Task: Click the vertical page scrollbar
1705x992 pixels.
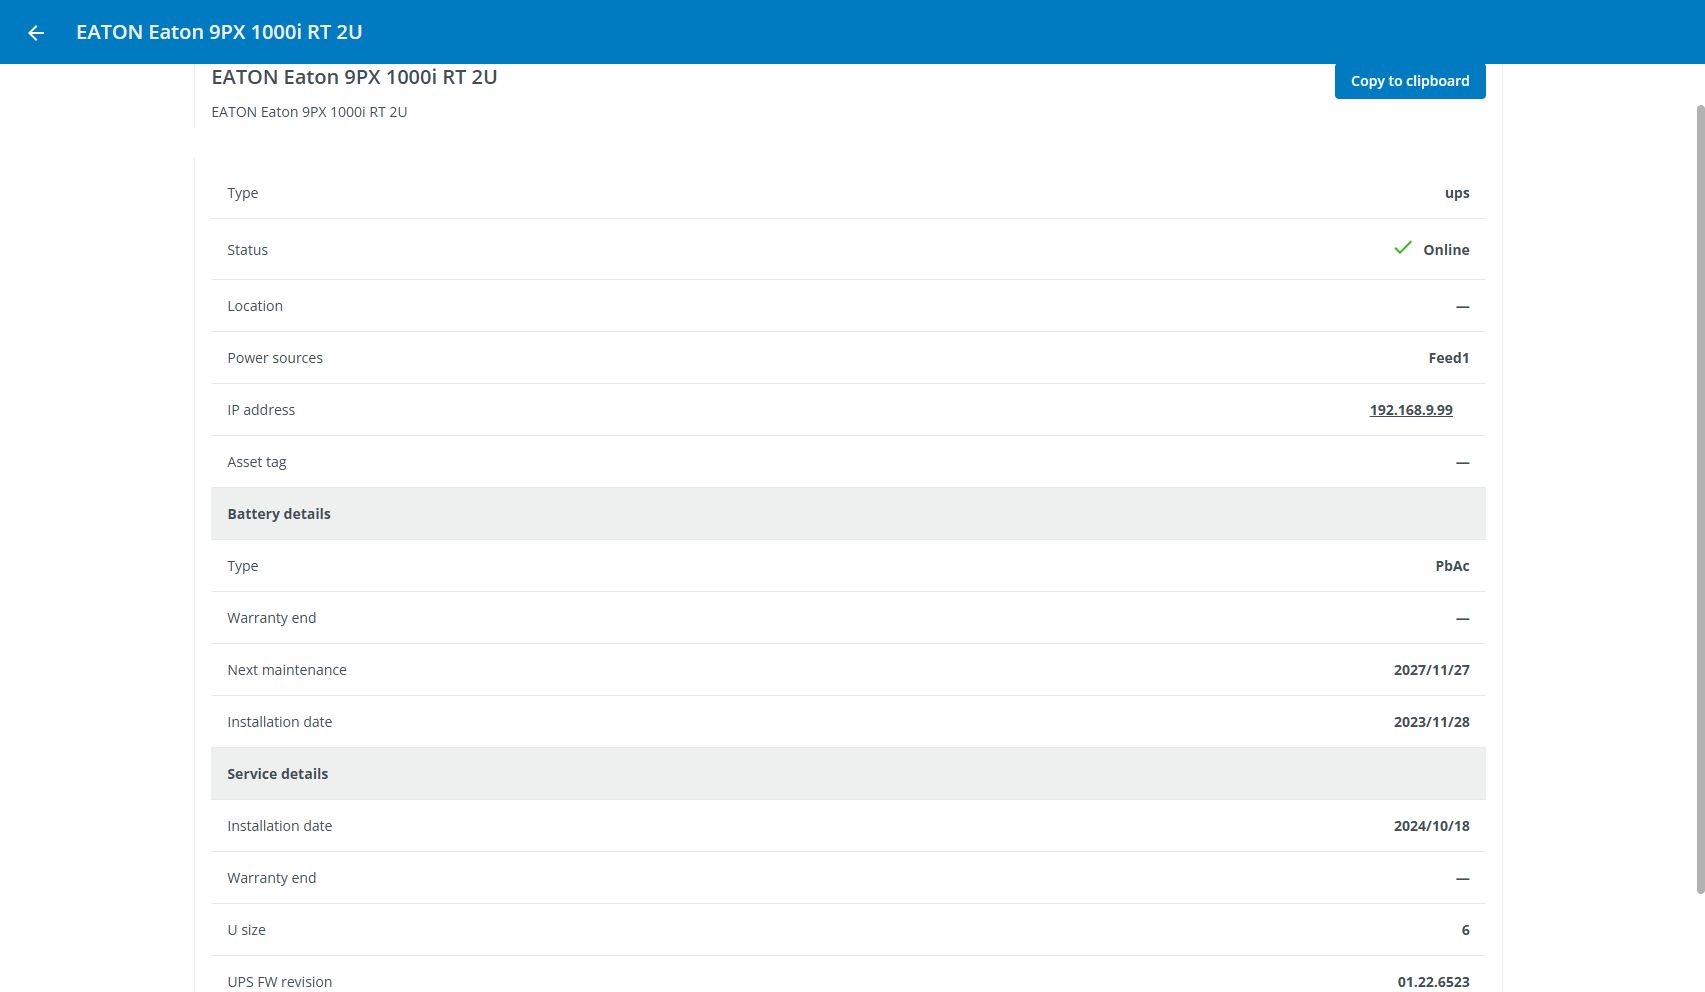Action: click(x=1699, y=500)
